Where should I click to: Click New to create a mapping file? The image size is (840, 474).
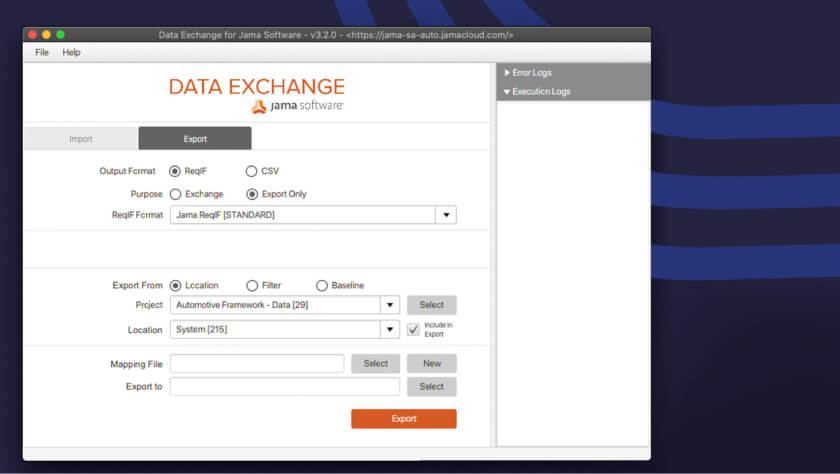point(431,364)
